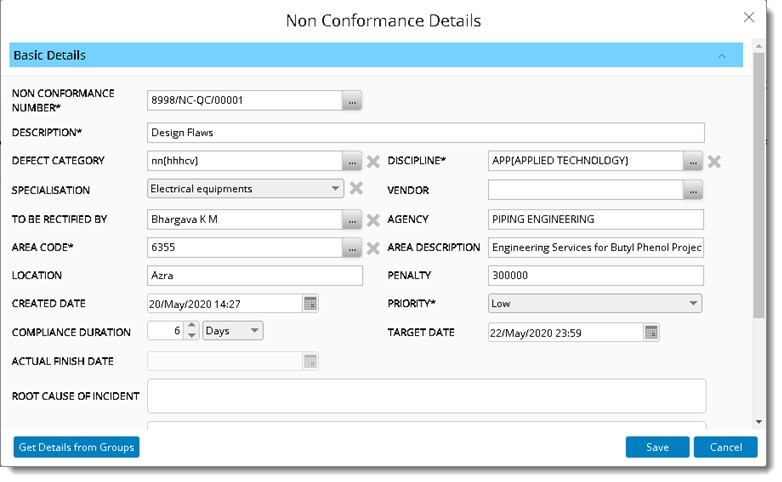Viewport: 782px width, 482px height.
Task: Clear the To Be Rectified By value
Action: click(373, 220)
